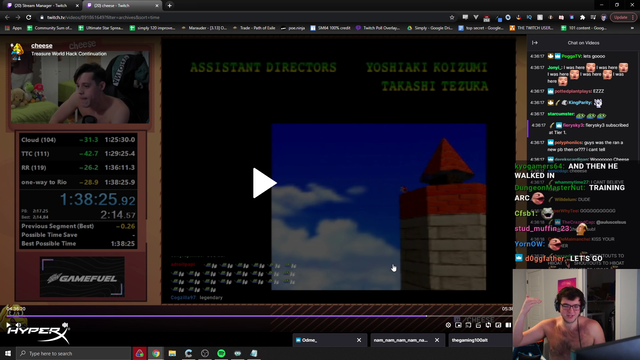Click the 'Type here to search' taskbar box

point(73,353)
